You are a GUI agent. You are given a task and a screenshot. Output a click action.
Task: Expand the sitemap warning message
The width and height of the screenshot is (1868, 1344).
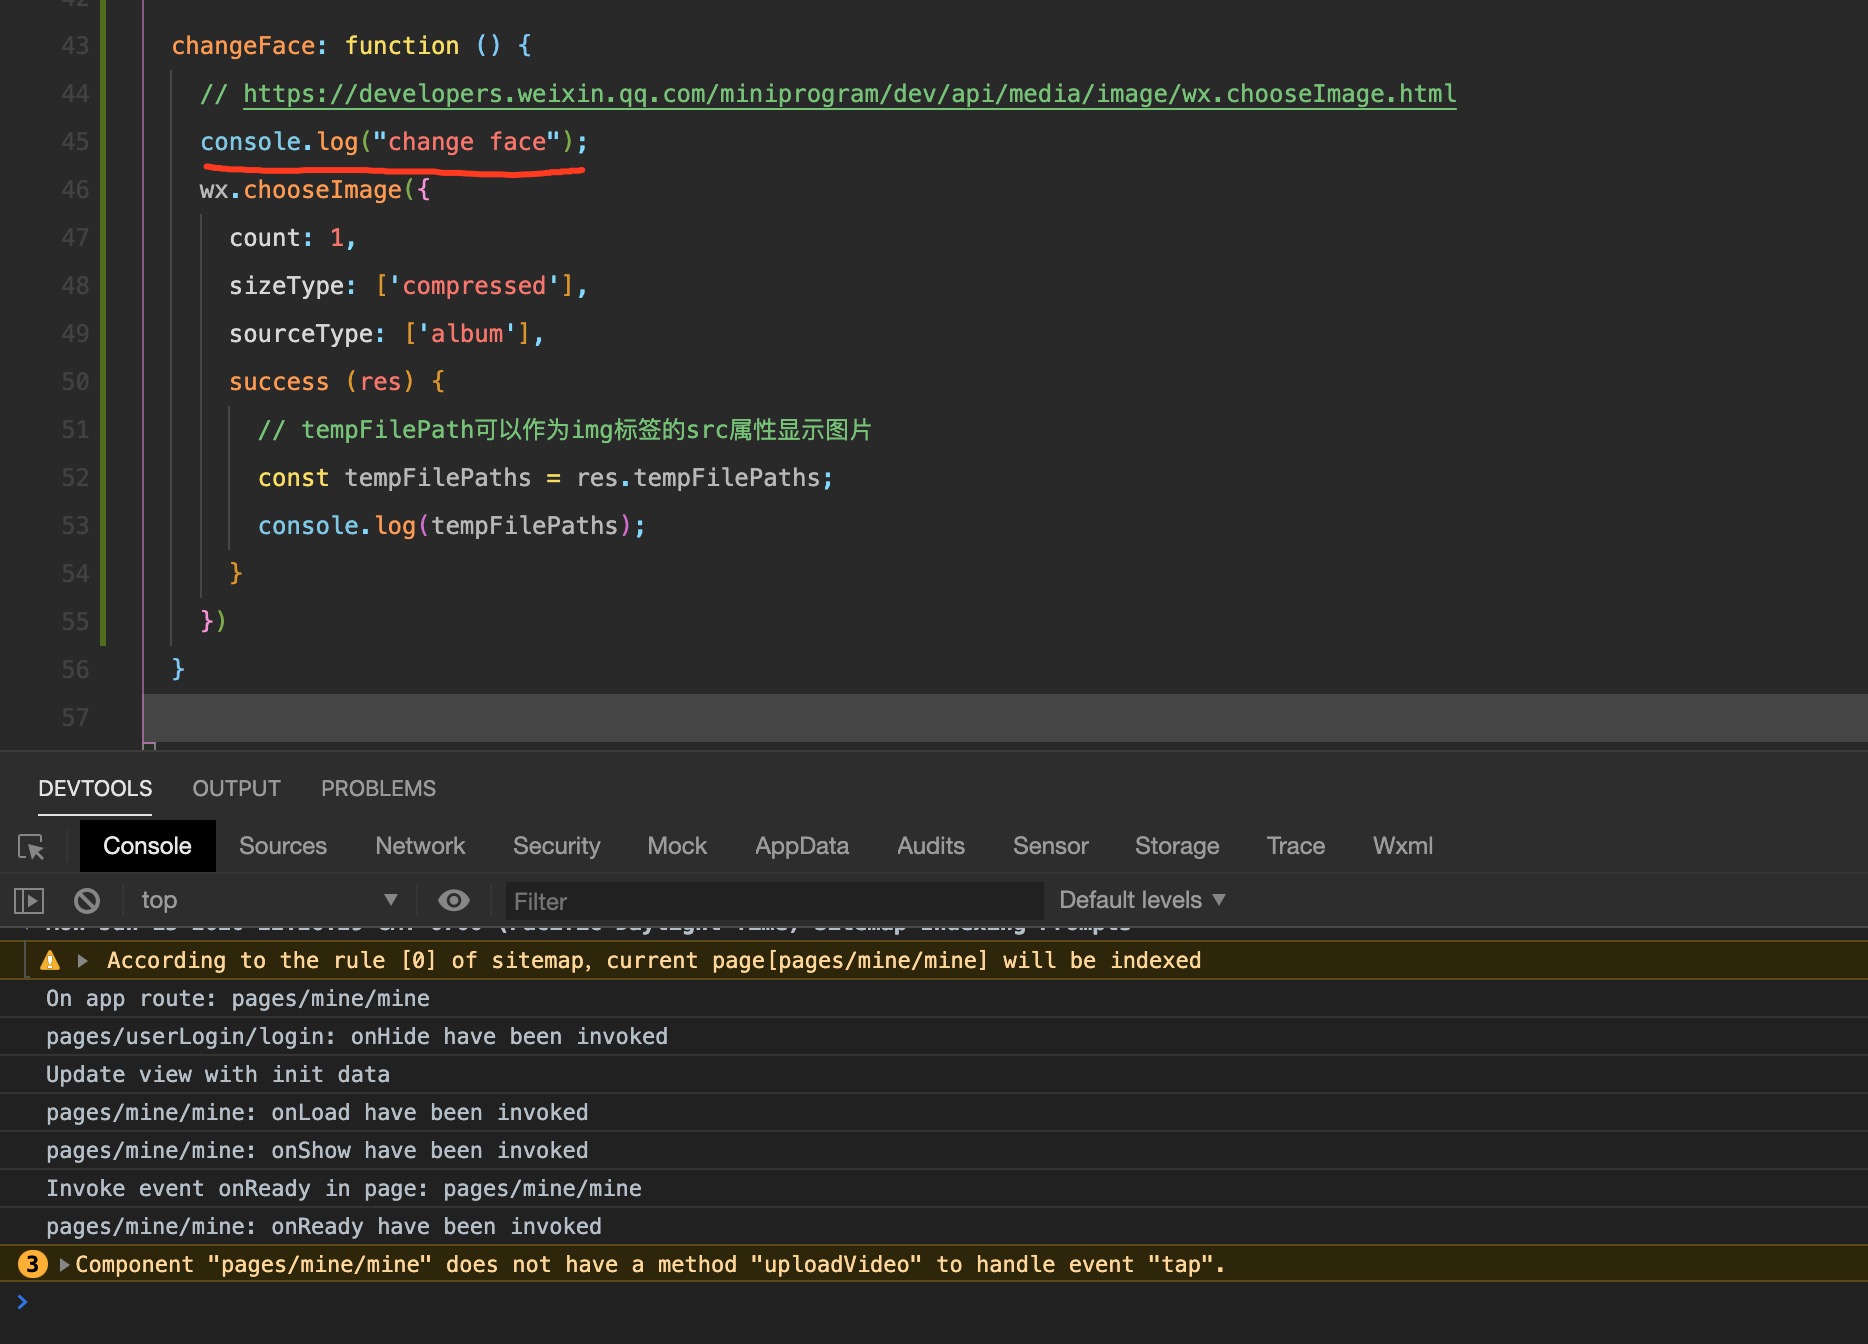click(x=83, y=961)
